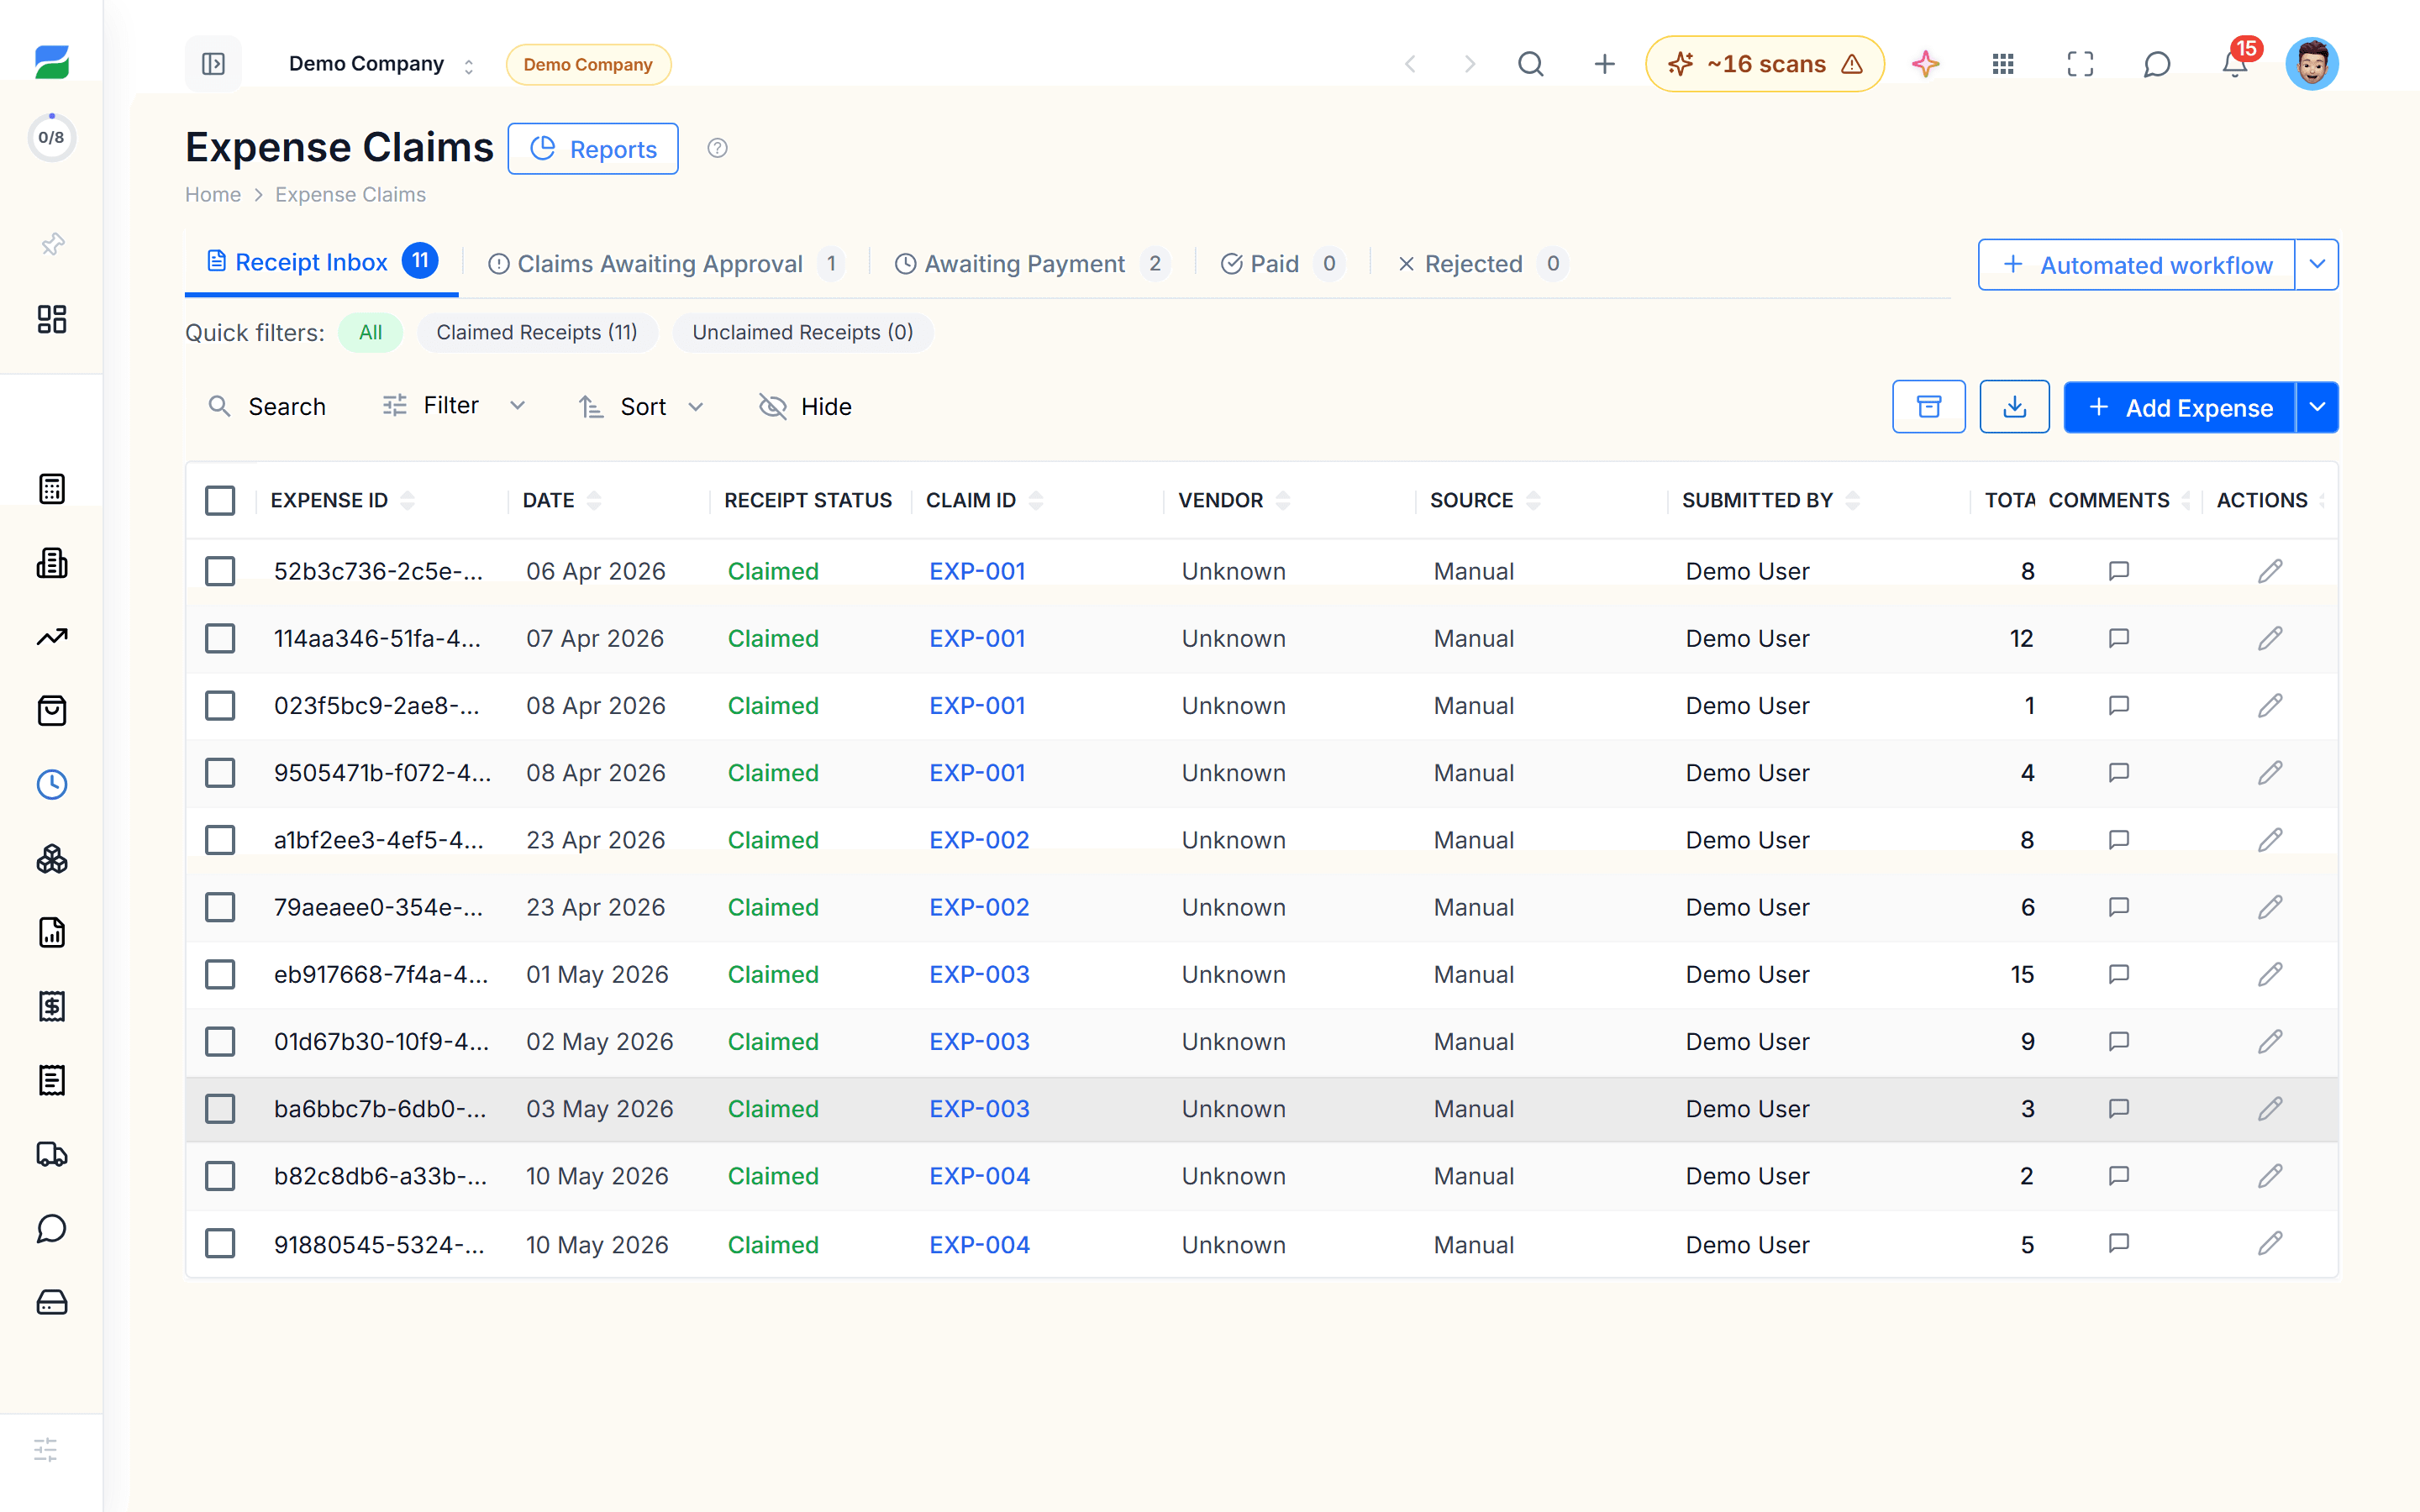Click the help question mark beside Reports
The height and width of the screenshot is (1512, 2420).
[717, 148]
